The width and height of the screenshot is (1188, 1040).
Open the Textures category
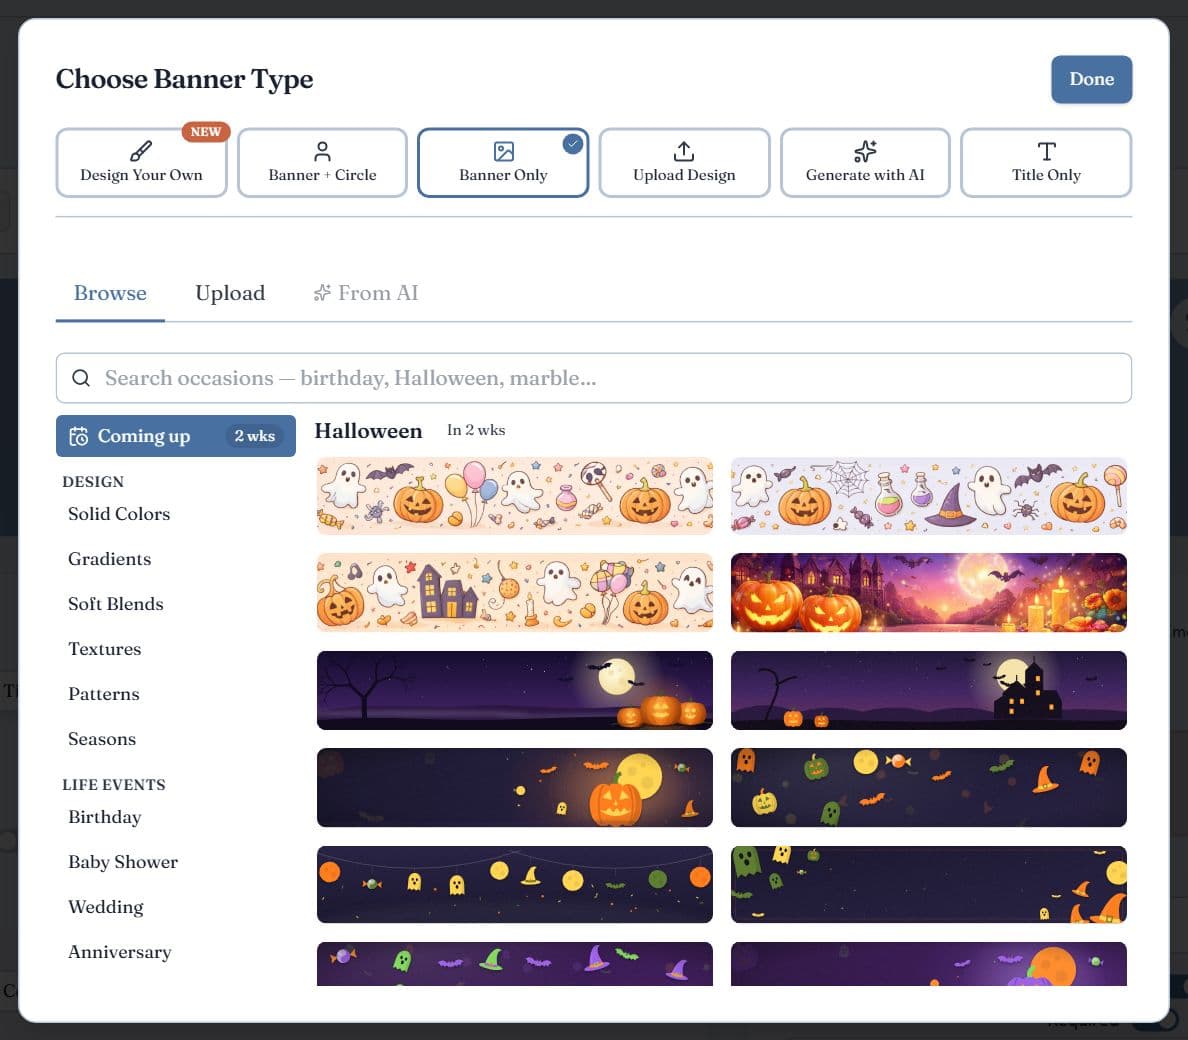click(x=105, y=649)
